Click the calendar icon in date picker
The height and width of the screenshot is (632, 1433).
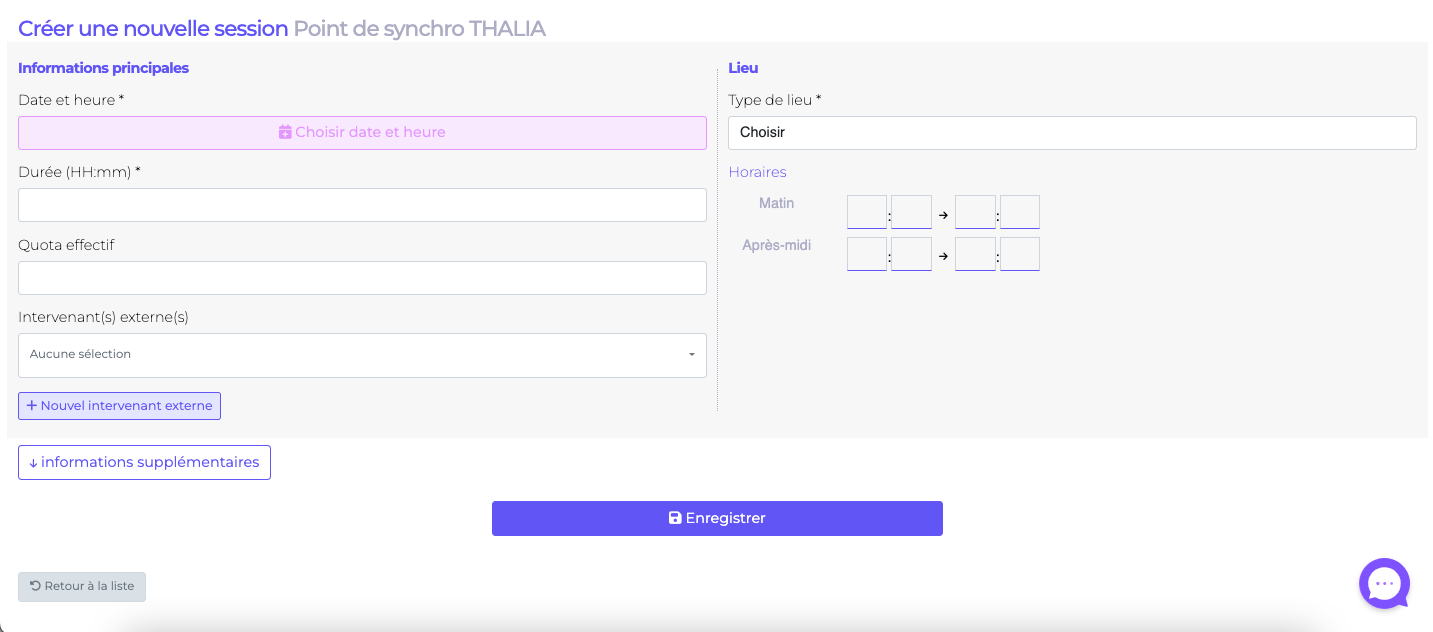(285, 132)
